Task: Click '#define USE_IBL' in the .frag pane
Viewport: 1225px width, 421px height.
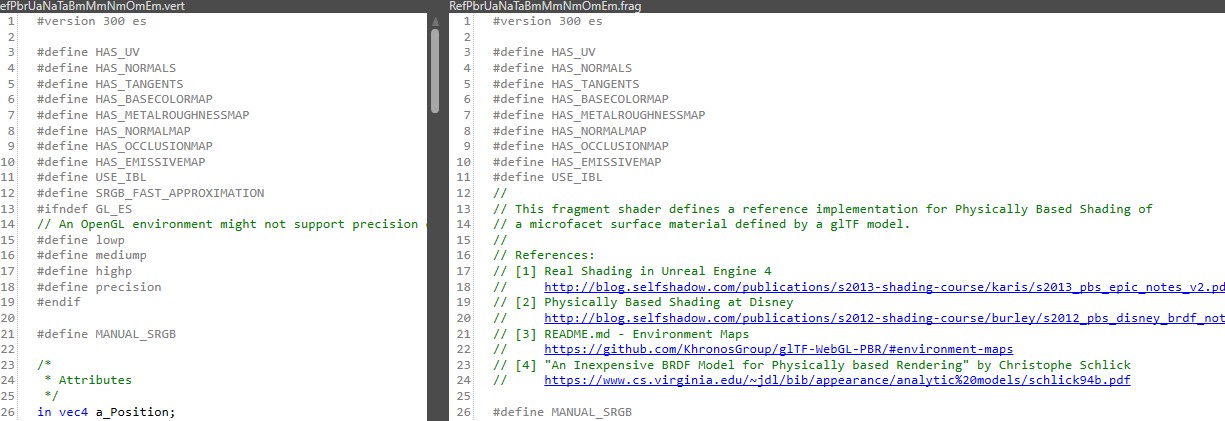Action: [x=549, y=178]
